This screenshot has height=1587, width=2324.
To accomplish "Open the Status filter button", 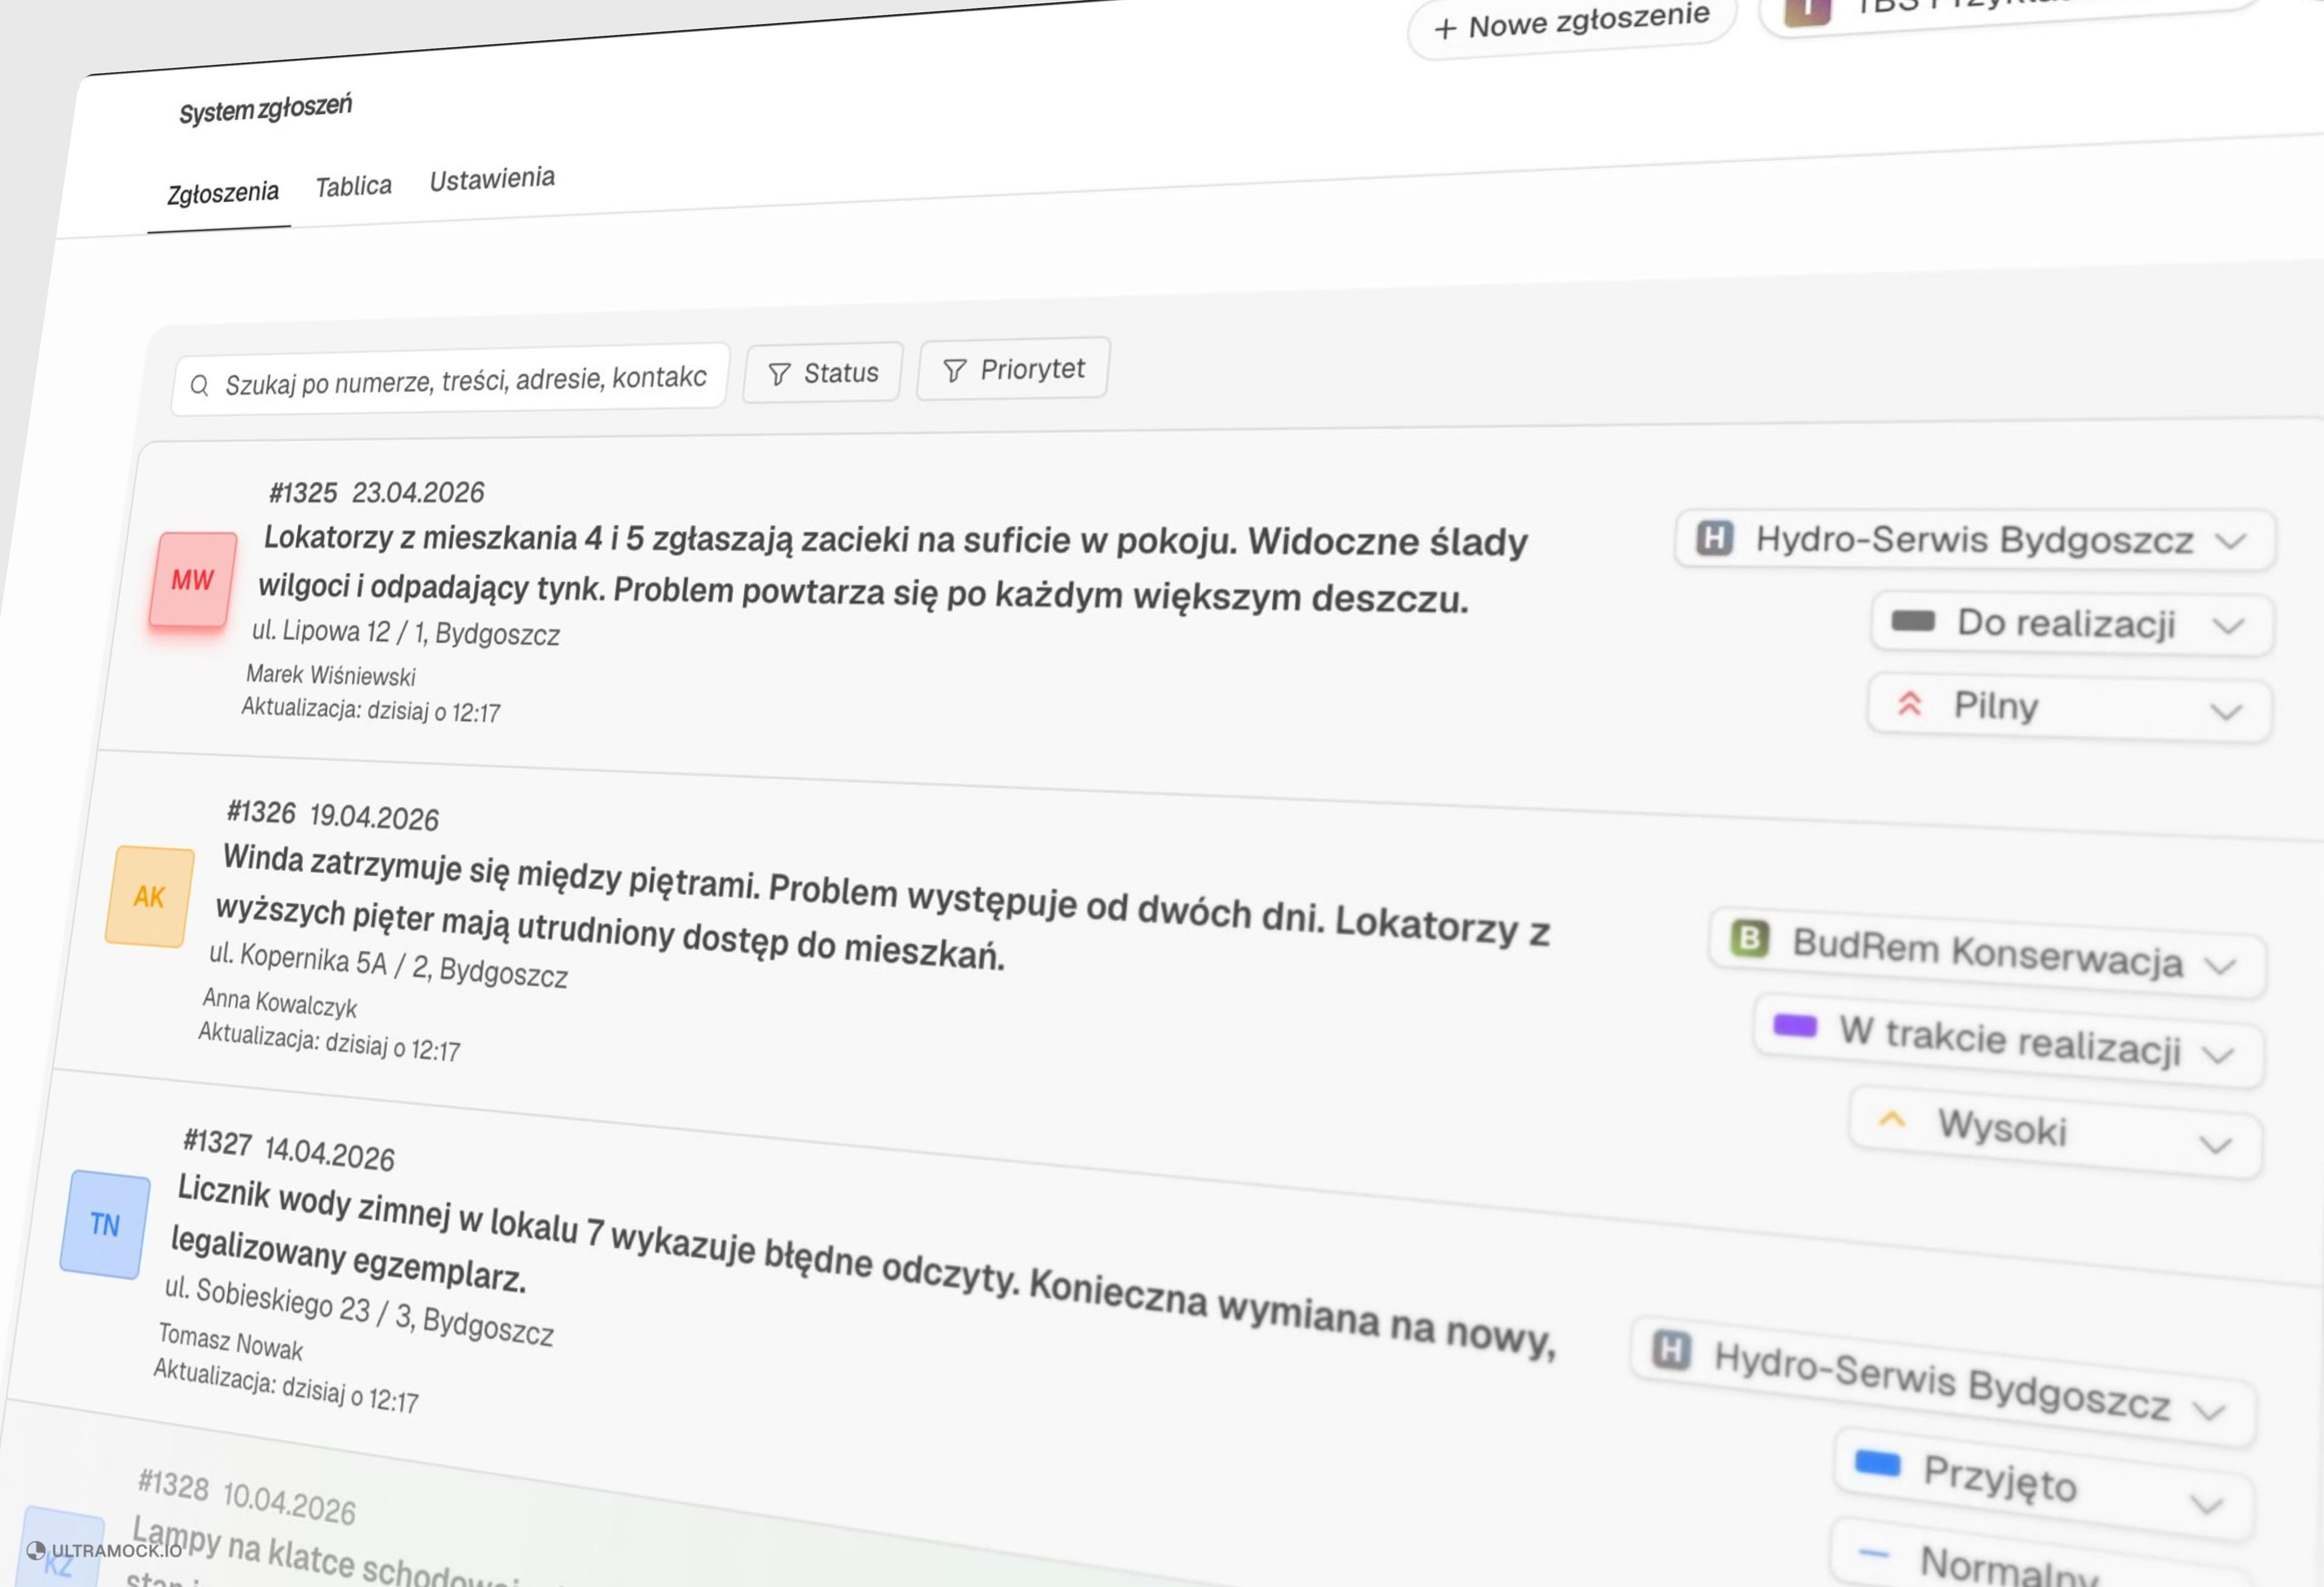I will tap(823, 373).
